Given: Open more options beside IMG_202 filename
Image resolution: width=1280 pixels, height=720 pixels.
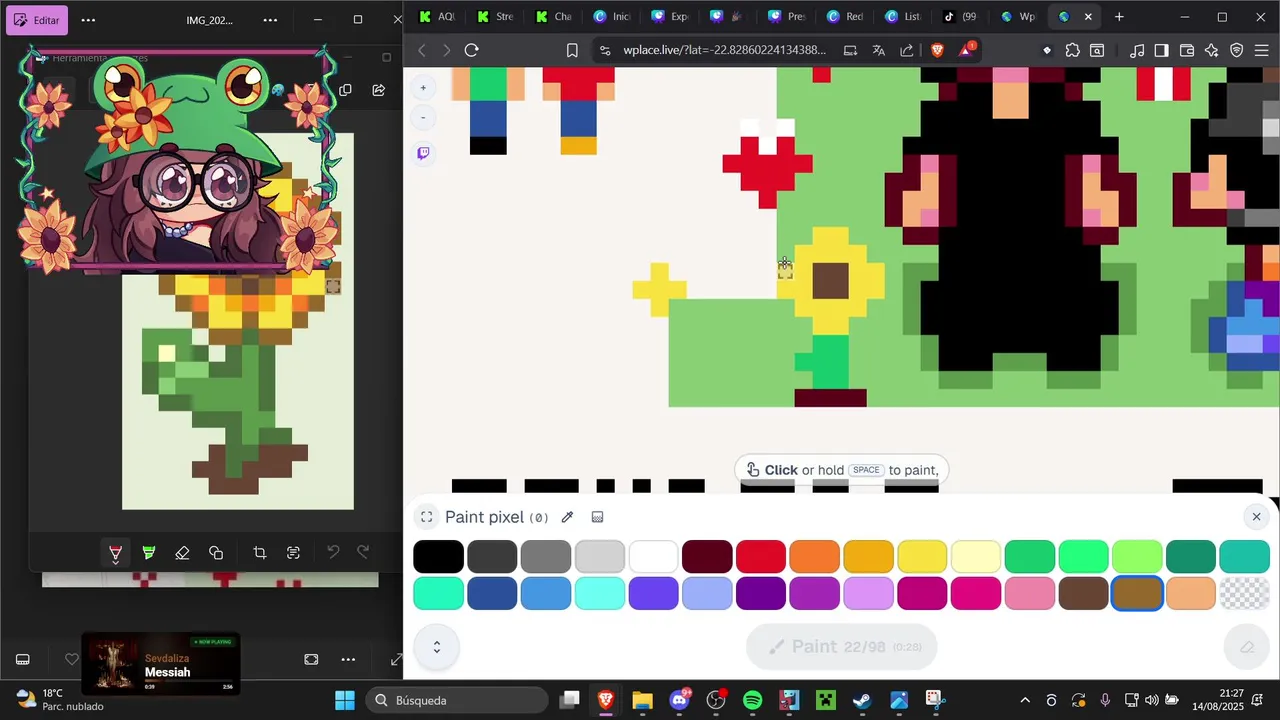Looking at the screenshot, I should tap(270, 20).
